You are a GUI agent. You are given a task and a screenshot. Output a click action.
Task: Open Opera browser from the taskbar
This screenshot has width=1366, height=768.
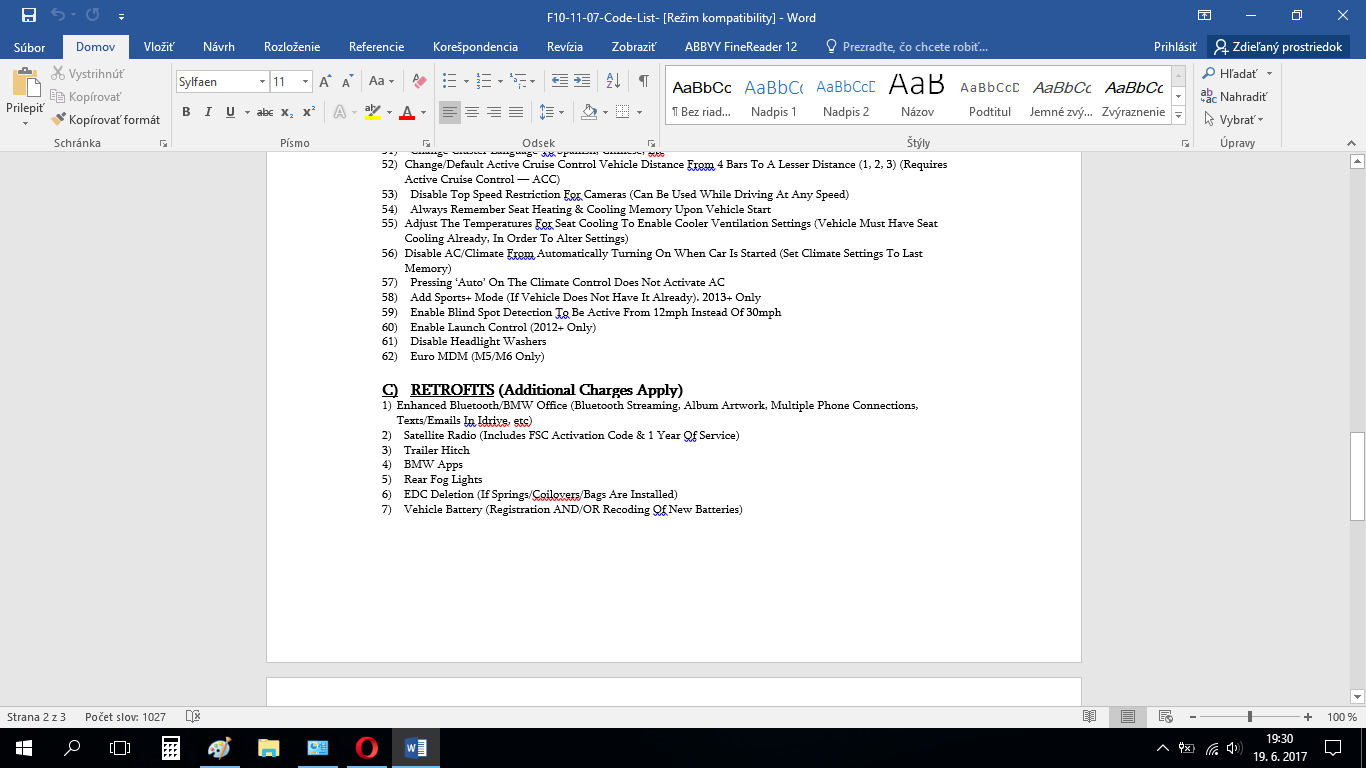click(x=367, y=747)
